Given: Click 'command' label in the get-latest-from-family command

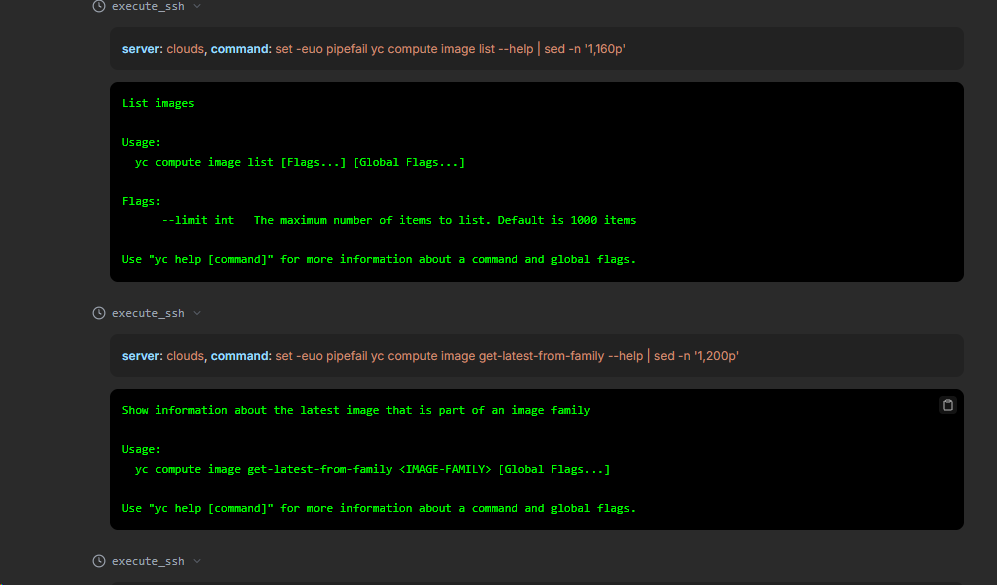Looking at the screenshot, I should tap(240, 356).
